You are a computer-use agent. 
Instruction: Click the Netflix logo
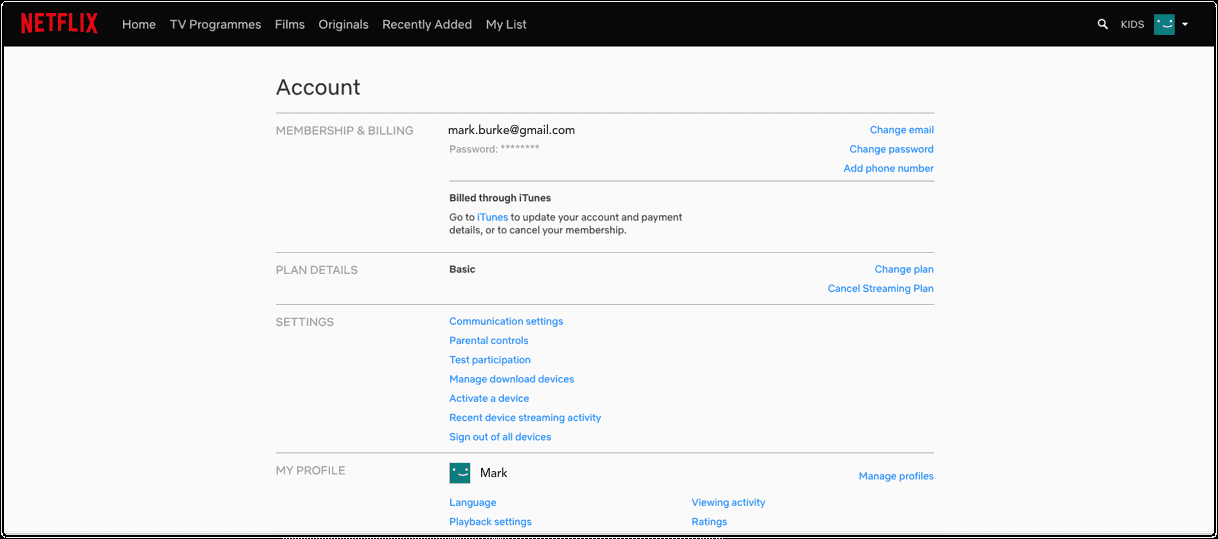(x=59, y=24)
